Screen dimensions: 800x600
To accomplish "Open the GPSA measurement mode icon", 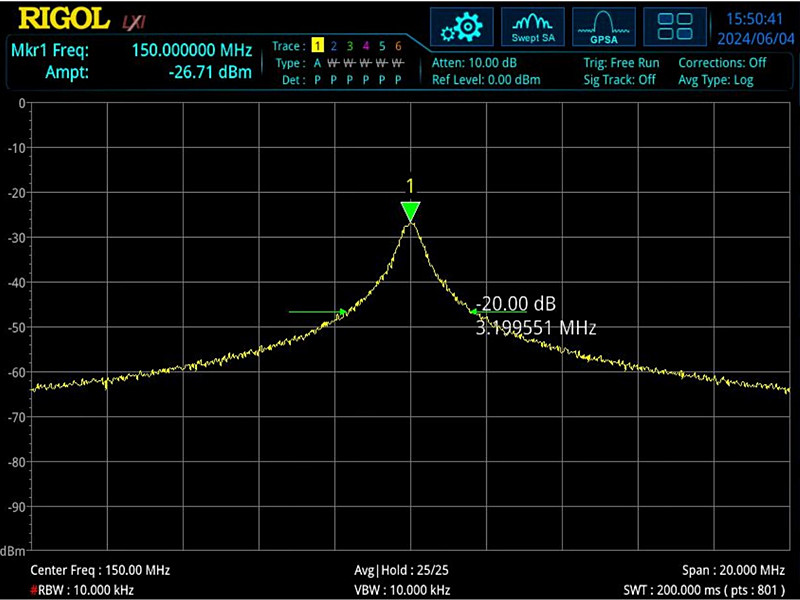I will coord(604,27).
